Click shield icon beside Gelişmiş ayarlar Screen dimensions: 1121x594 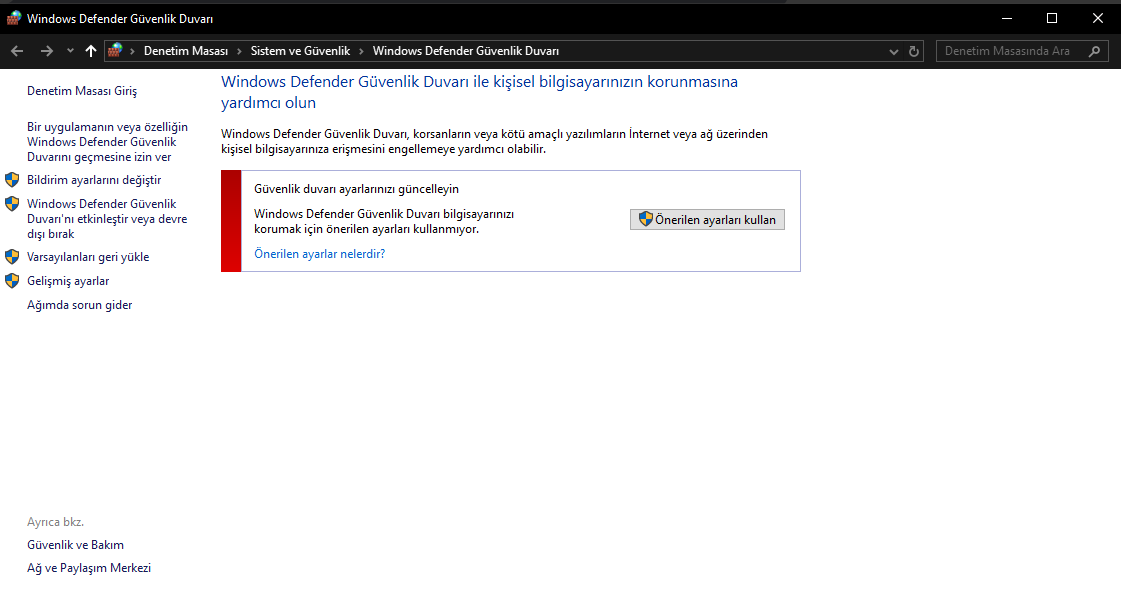click(12, 281)
